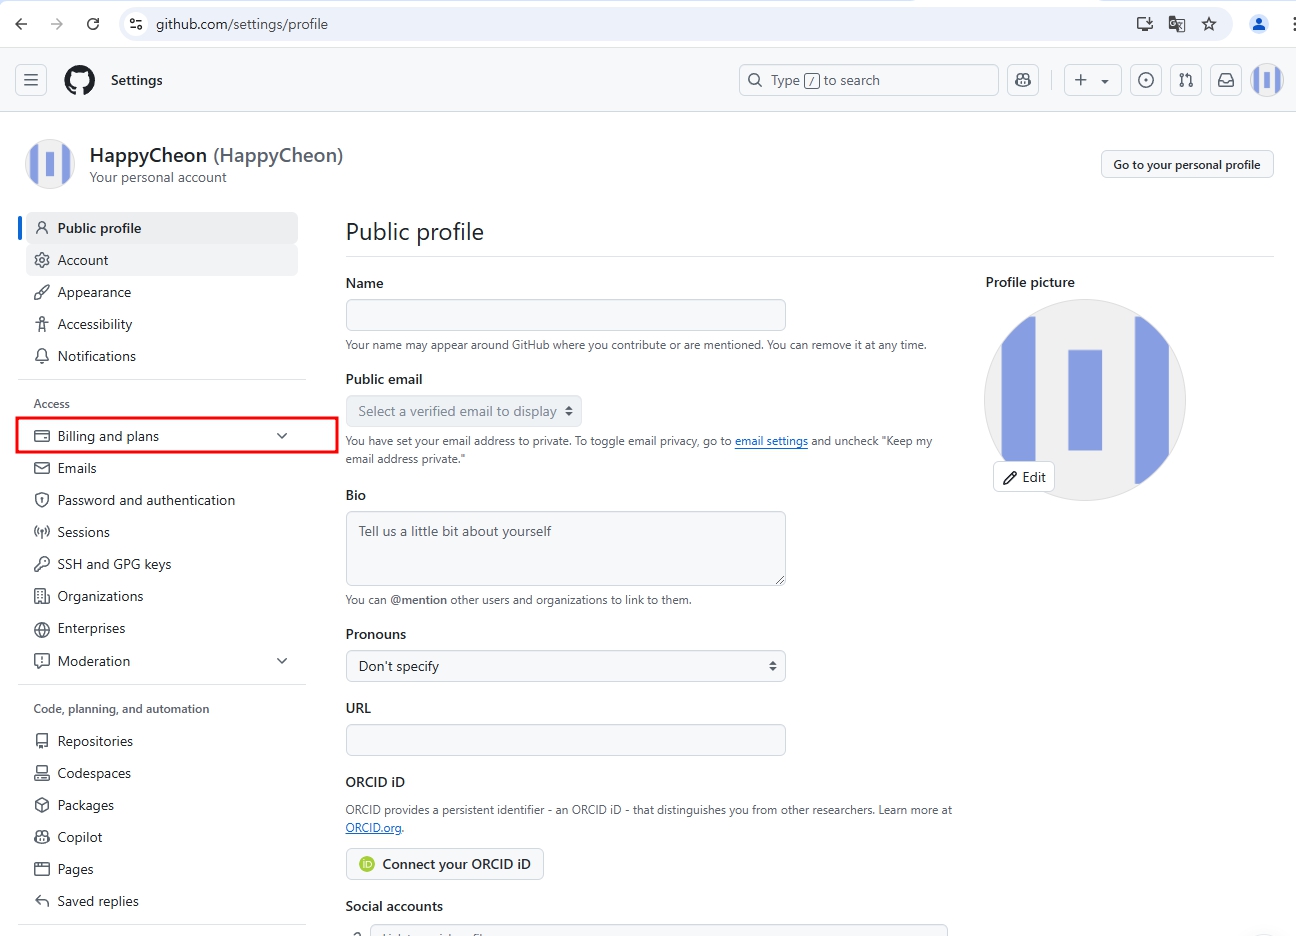Open the Pronouns Don't specify dropdown

coord(566,666)
